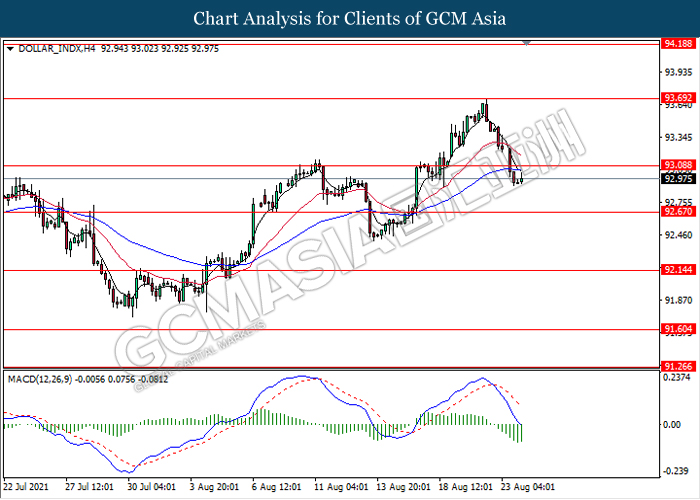Image resolution: width=700 pixels, height=500 pixels.
Task: Click the triangle arrow beside DOLLAR_INDX.H4
Action: tap(10, 47)
